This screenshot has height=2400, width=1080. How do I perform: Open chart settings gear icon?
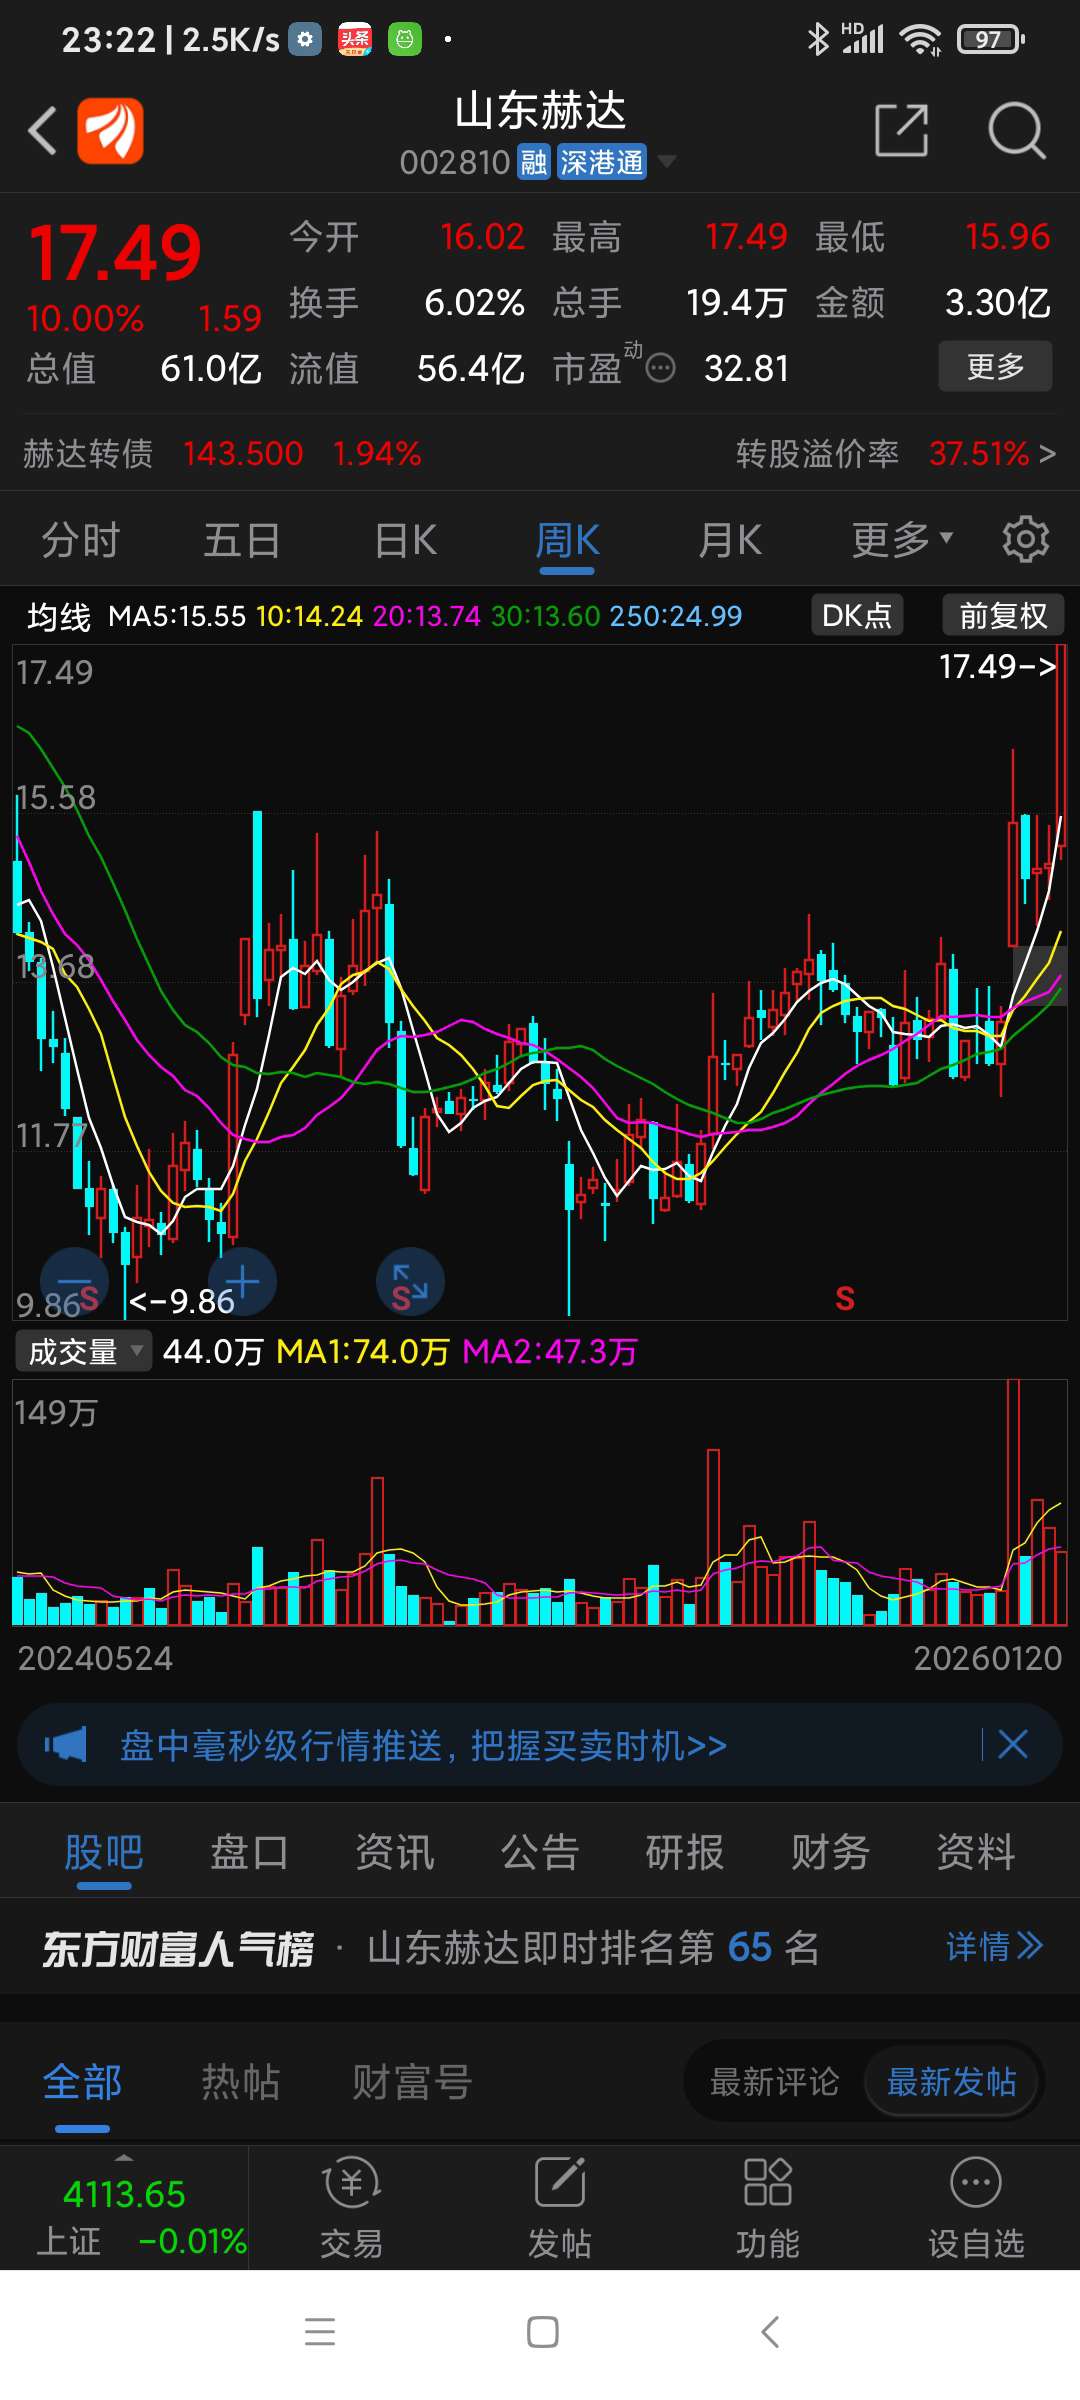[1025, 540]
